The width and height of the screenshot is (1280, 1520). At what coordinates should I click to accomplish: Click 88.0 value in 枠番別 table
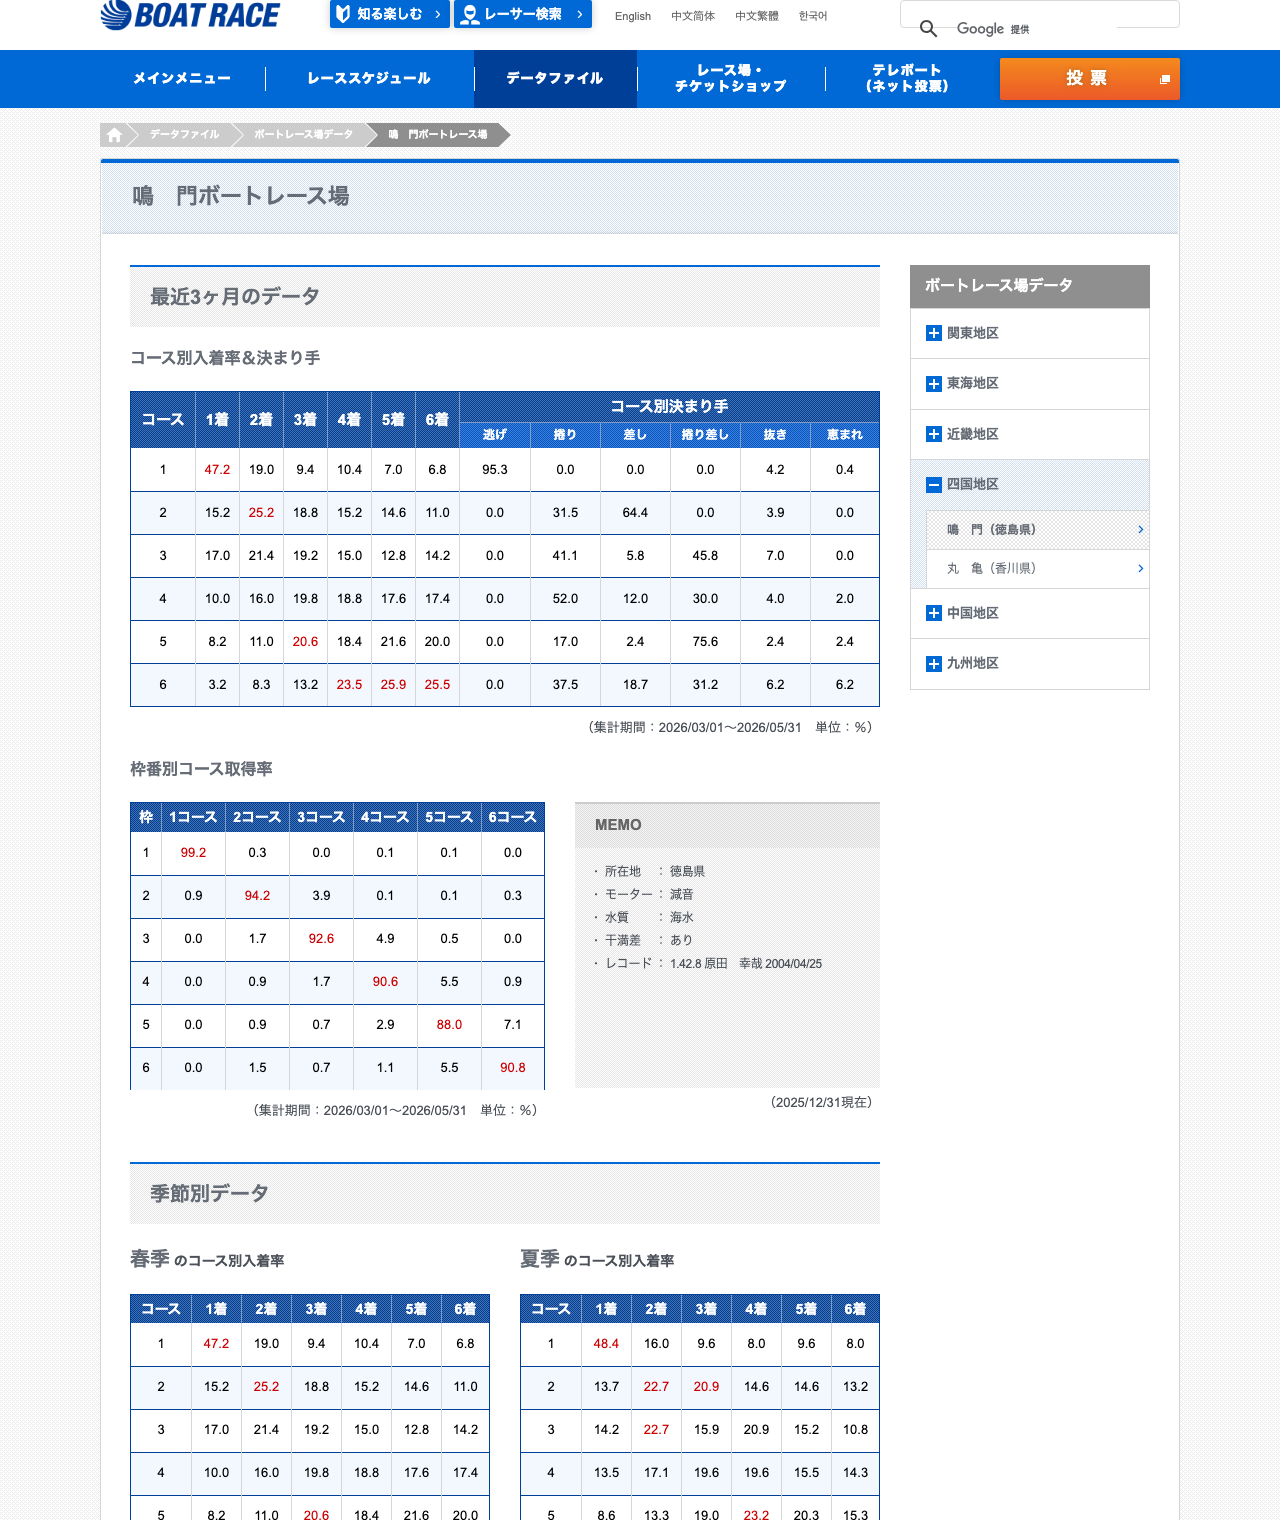click(449, 1025)
